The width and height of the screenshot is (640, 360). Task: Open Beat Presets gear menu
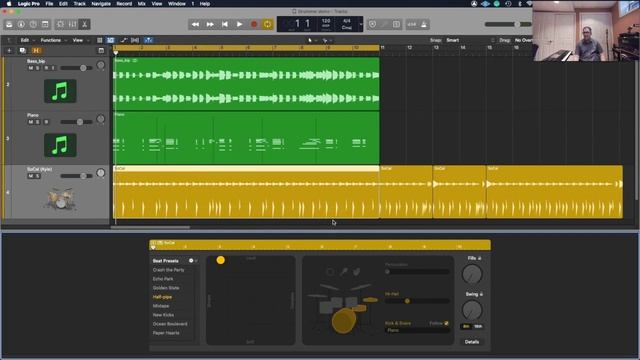pos(192,260)
